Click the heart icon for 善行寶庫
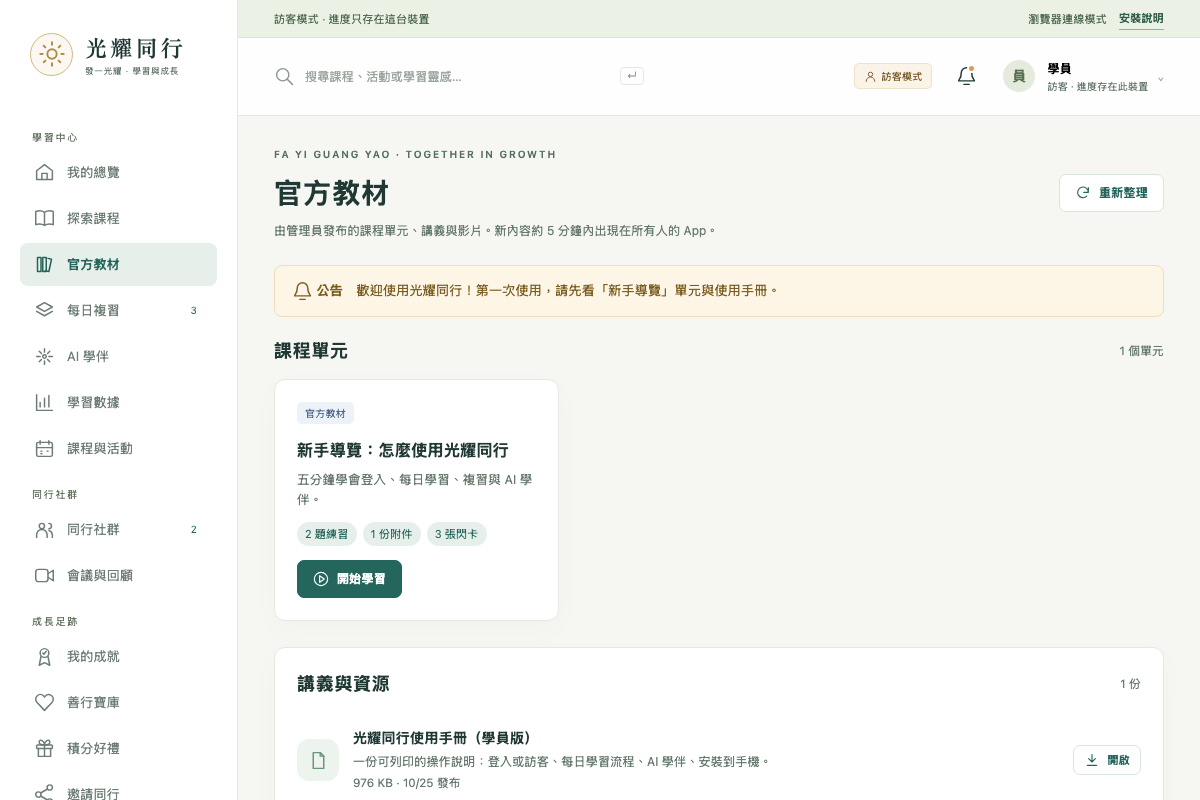The image size is (1200, 800). click(44, 702)
